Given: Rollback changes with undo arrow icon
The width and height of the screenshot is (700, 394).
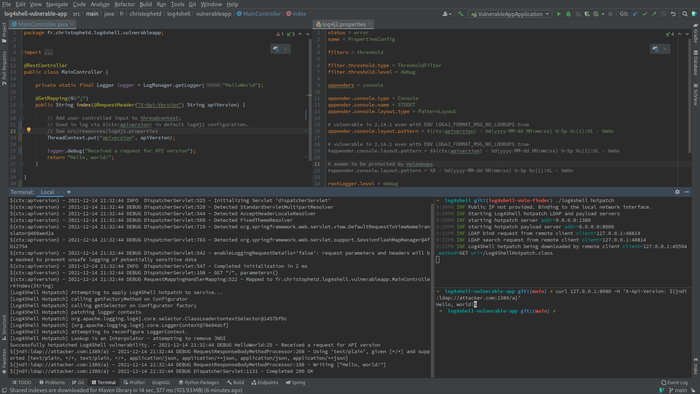Looking at the screenshot, I should pos(673,14).
